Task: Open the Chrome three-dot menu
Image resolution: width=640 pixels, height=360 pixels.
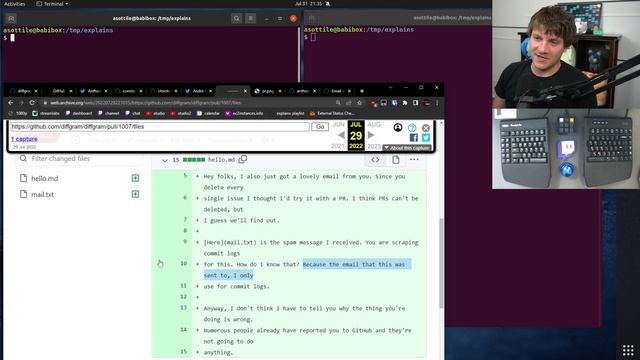Action: pos(437,103)
